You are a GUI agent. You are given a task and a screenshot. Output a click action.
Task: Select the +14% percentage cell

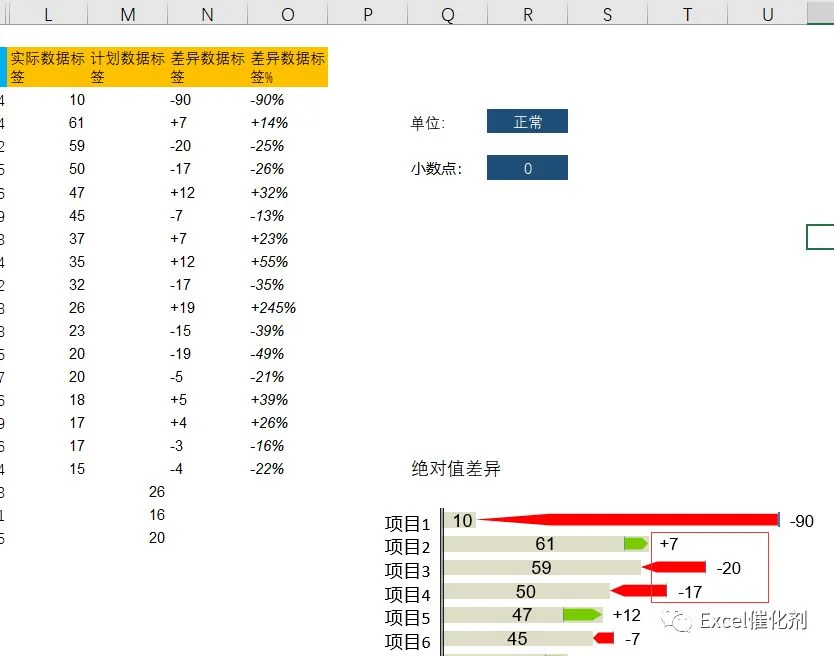(x=288, y=123)
